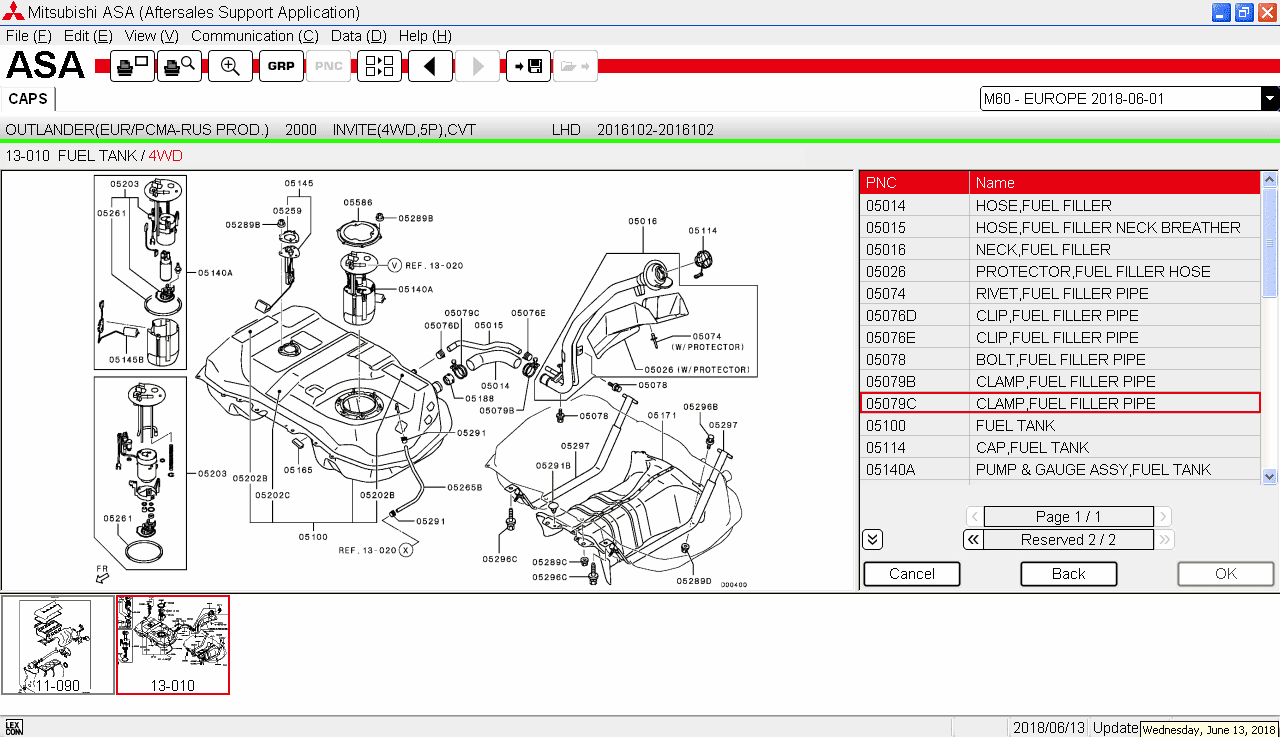Click the GRP group toolbar button
1280x737 pixels.
(281, 66)
